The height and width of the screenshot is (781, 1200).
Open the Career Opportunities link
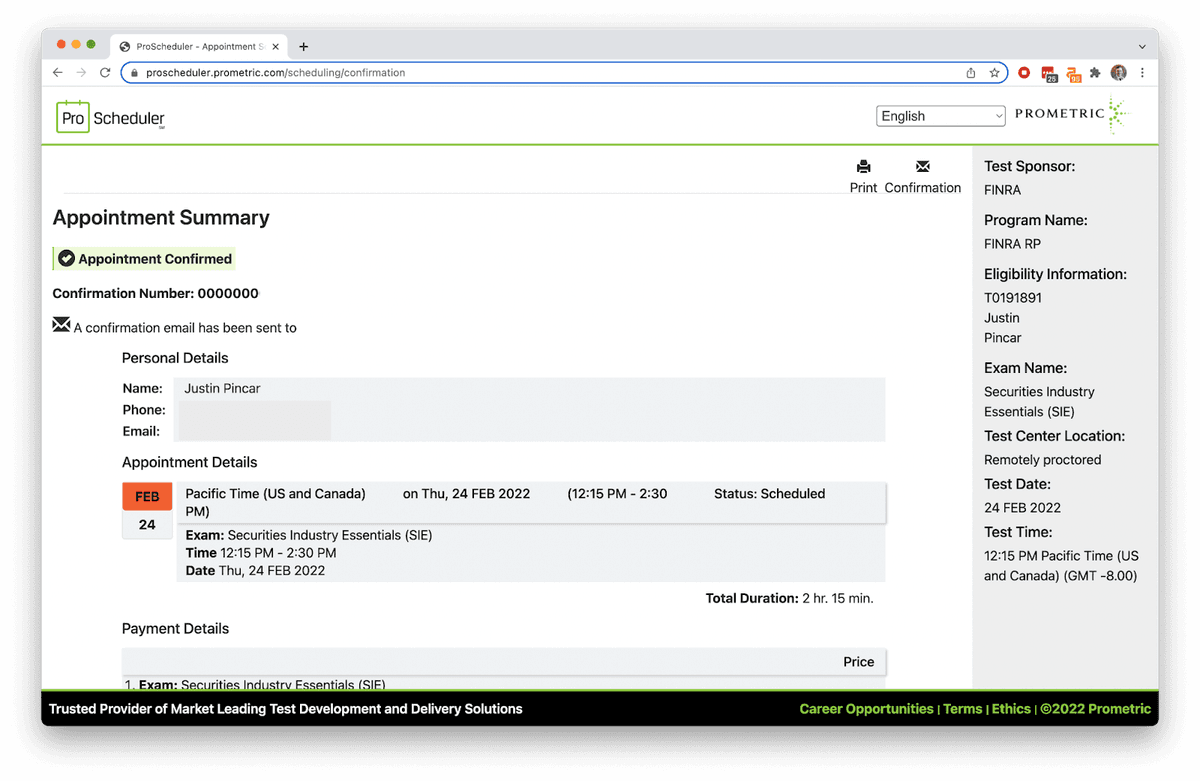(x=866, y=709)
